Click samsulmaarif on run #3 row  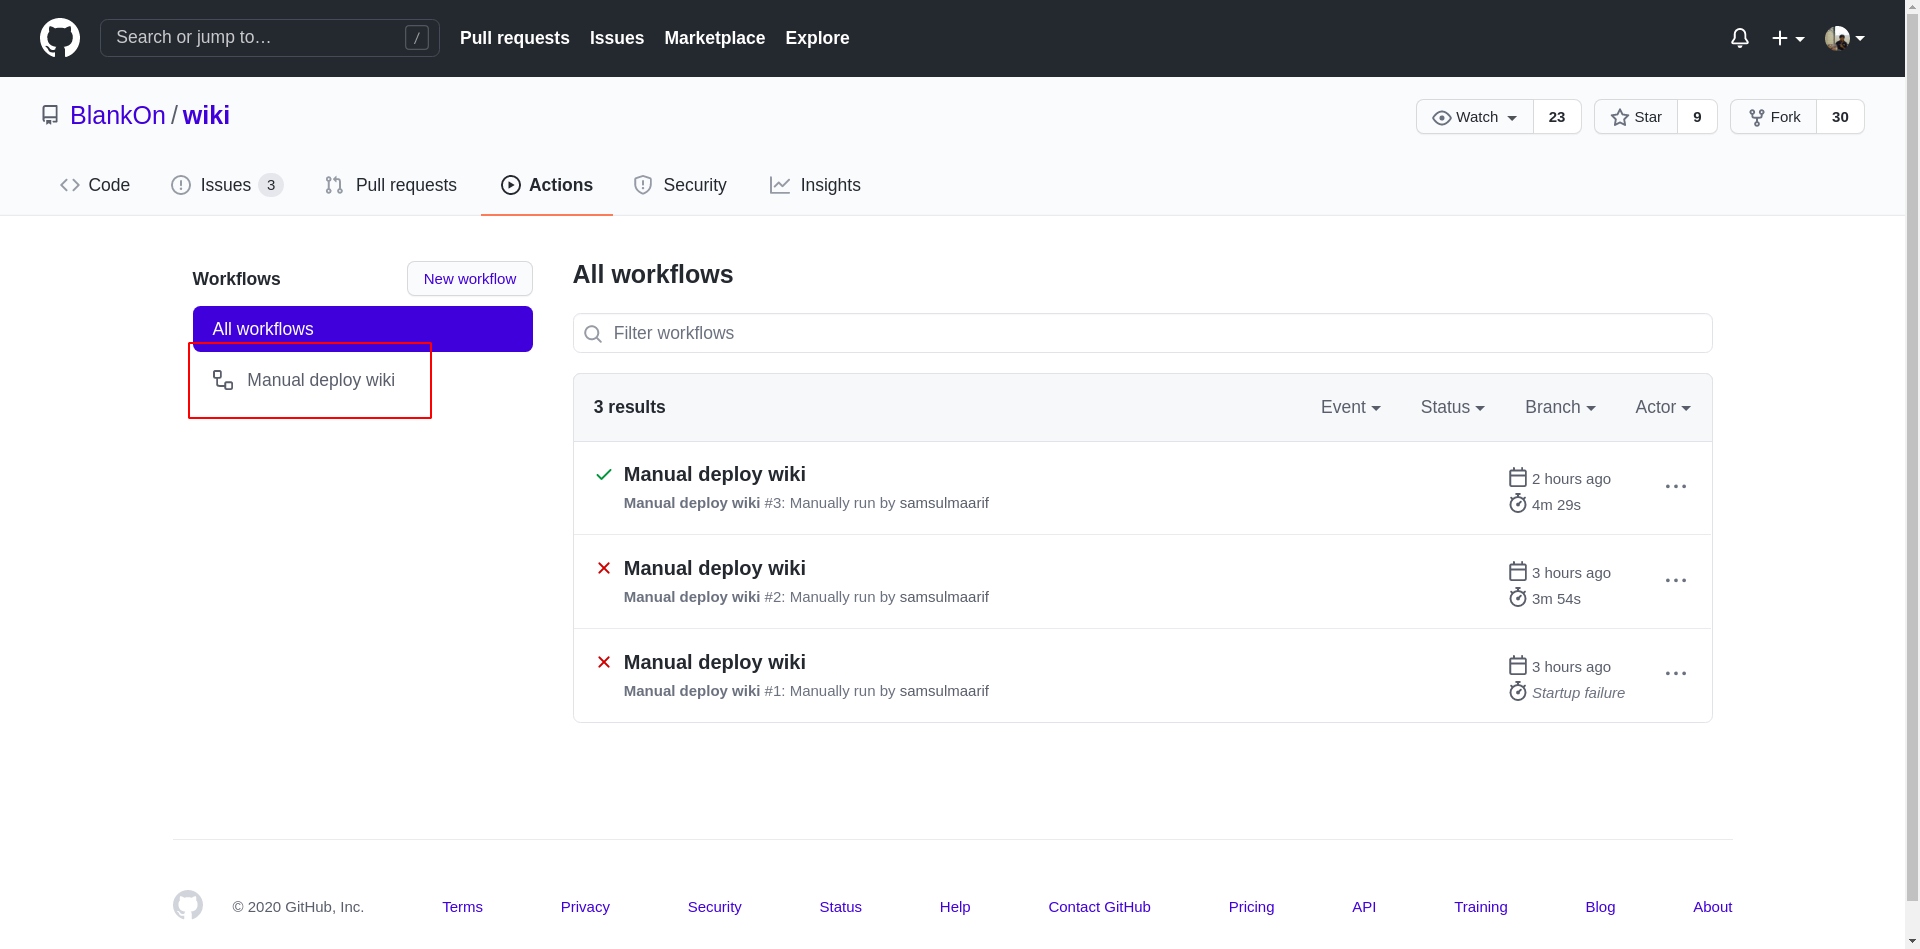(944, 503)
